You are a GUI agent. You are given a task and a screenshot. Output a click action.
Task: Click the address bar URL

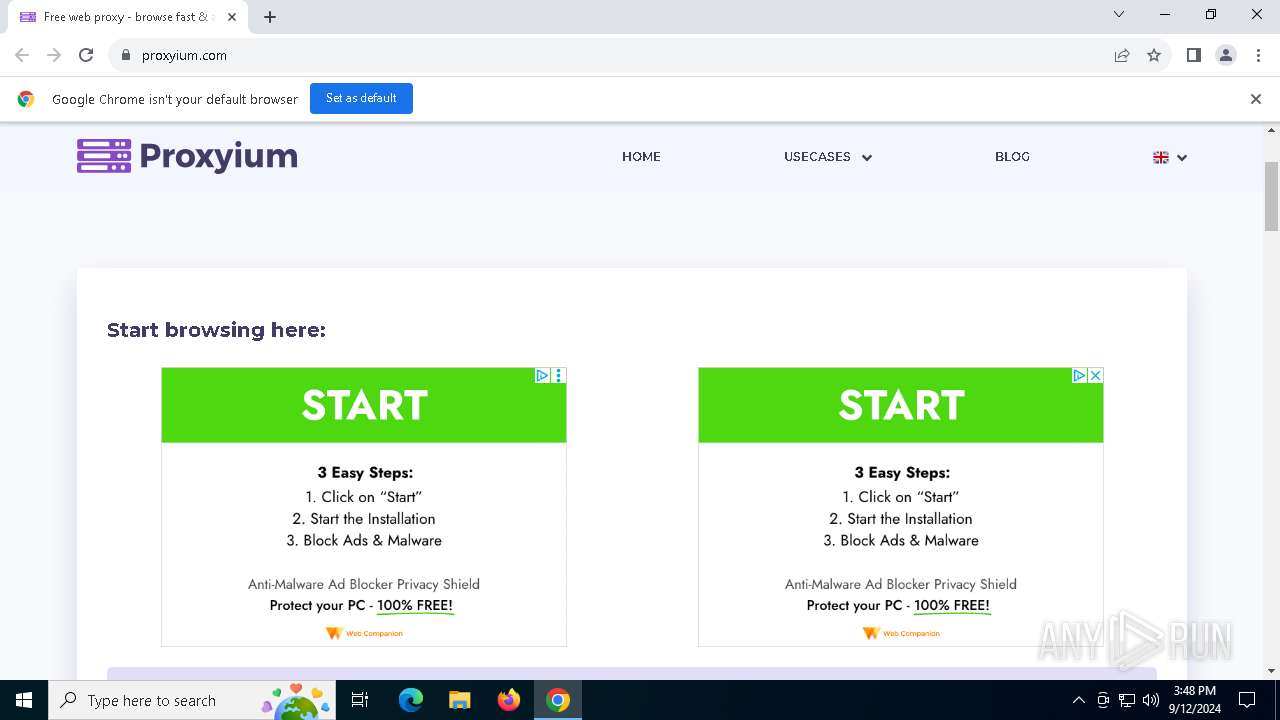coord(184,55)
